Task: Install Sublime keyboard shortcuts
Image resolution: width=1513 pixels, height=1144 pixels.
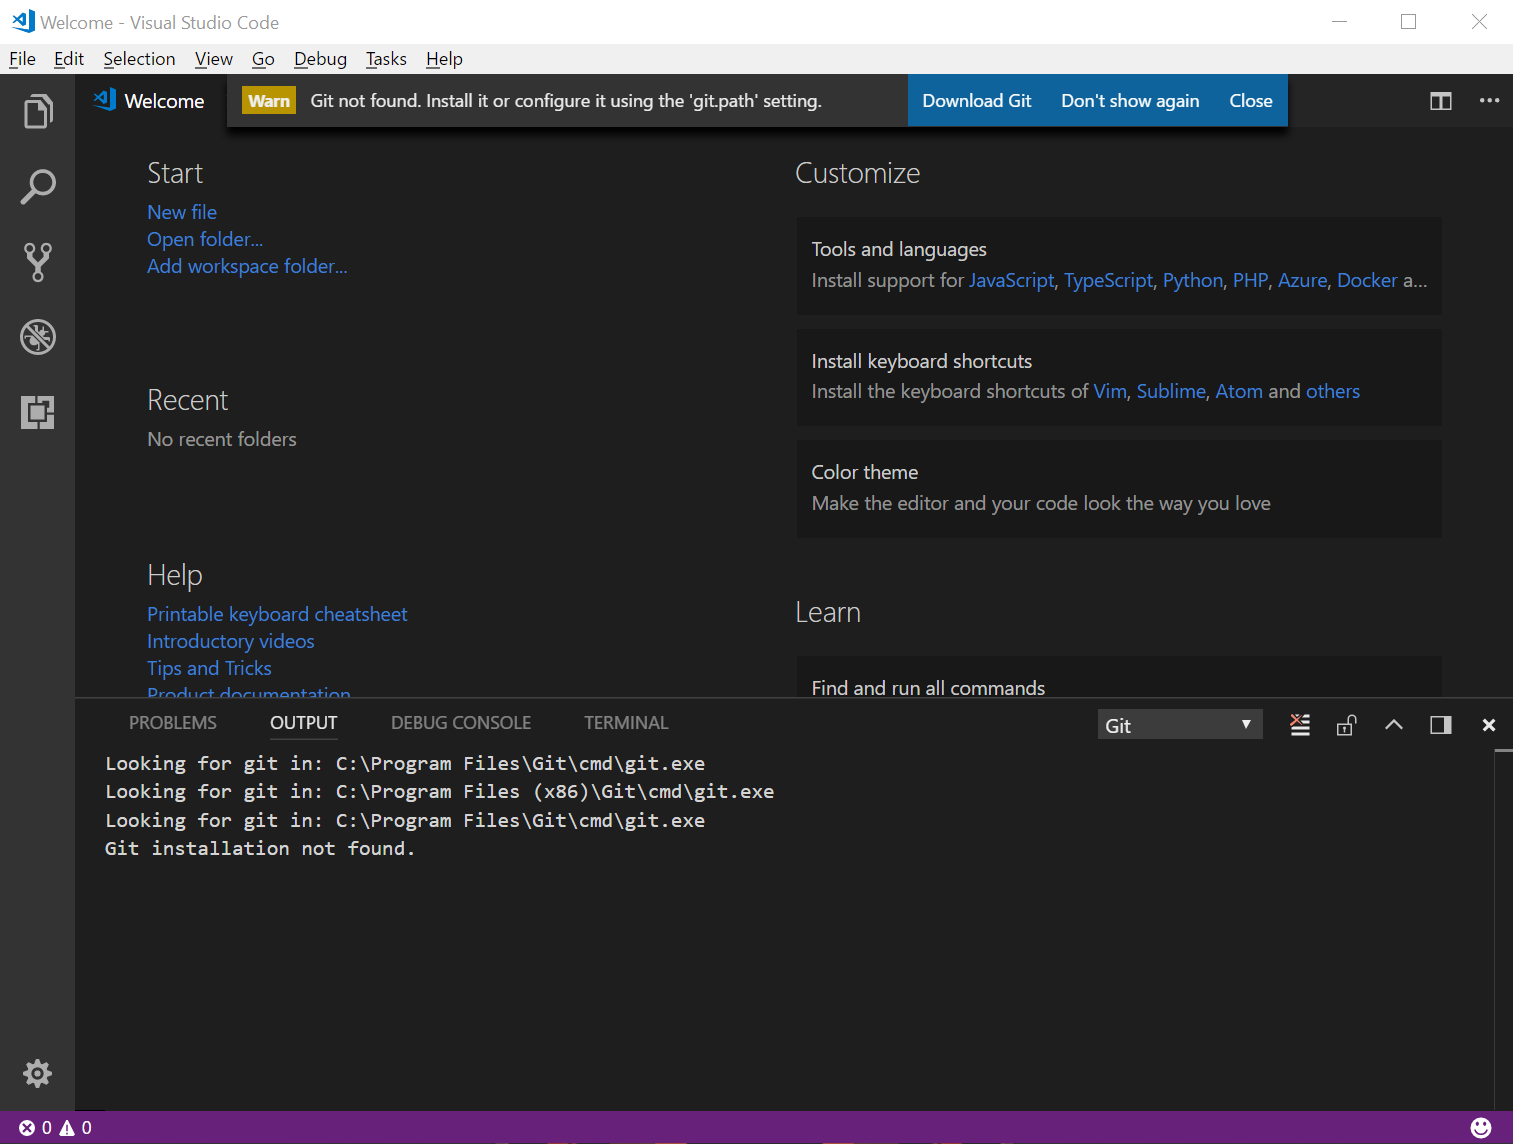Action: (1171, 391)
